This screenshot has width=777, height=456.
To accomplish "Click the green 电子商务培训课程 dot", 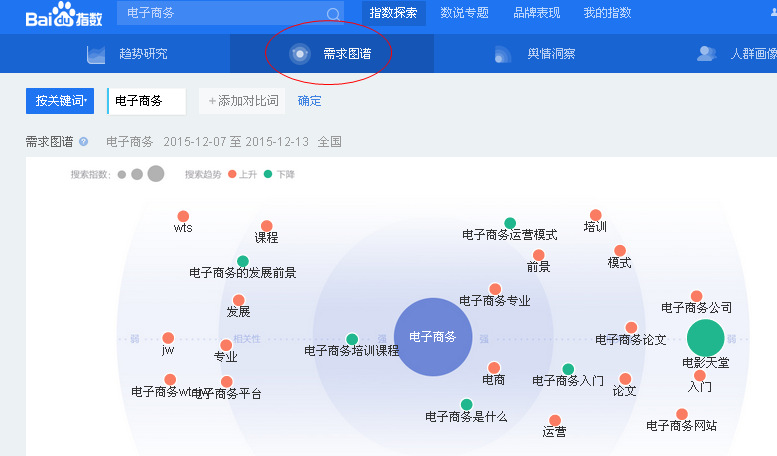I will [352, 339].
